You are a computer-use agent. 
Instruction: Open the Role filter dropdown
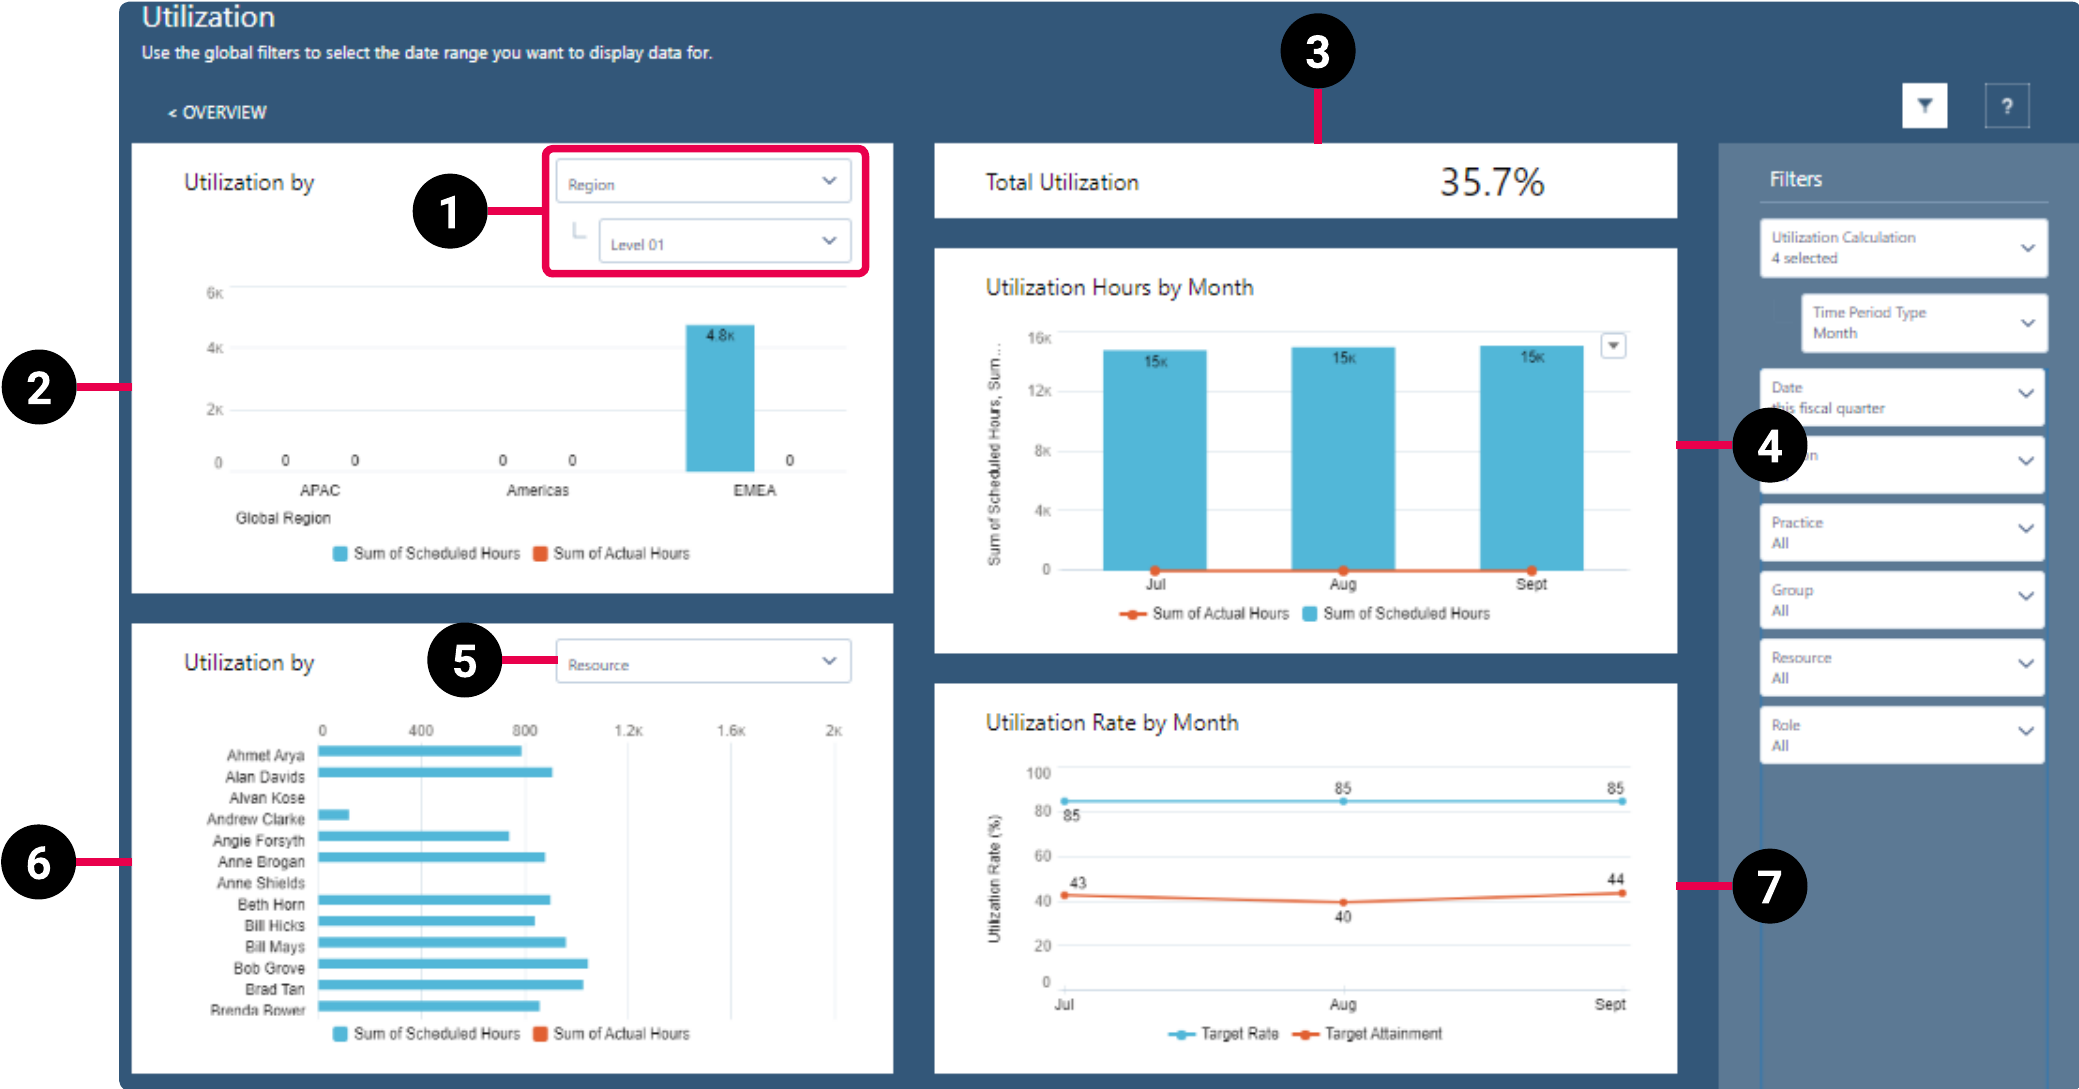pos(1901,734)
